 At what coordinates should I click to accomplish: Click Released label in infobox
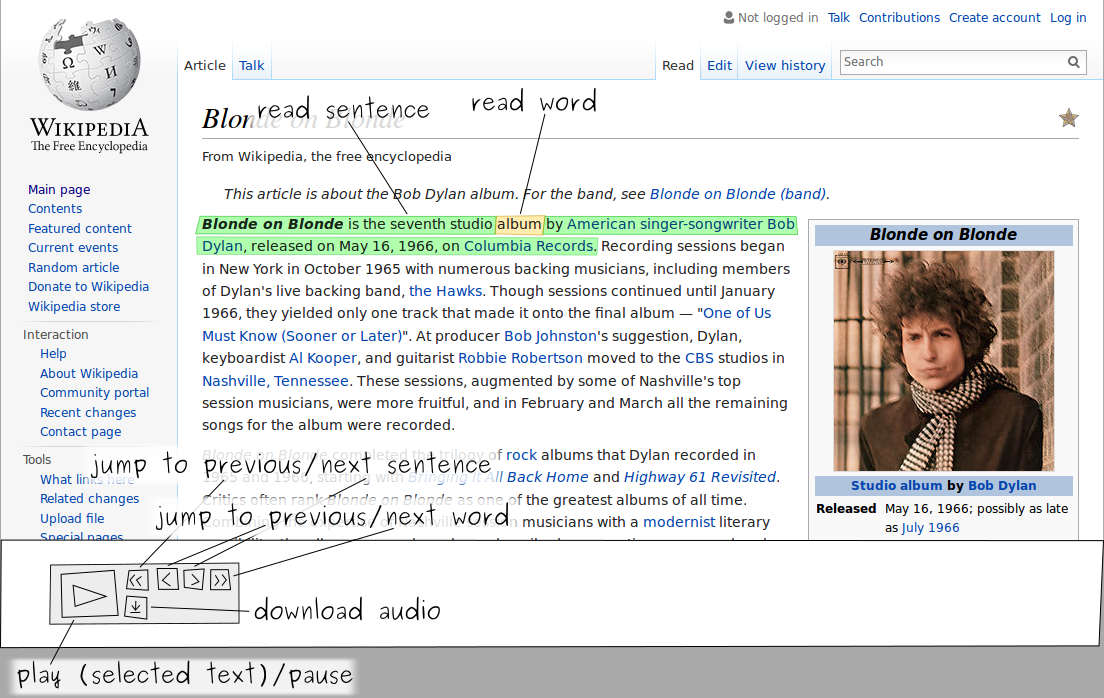pos(846,509)
